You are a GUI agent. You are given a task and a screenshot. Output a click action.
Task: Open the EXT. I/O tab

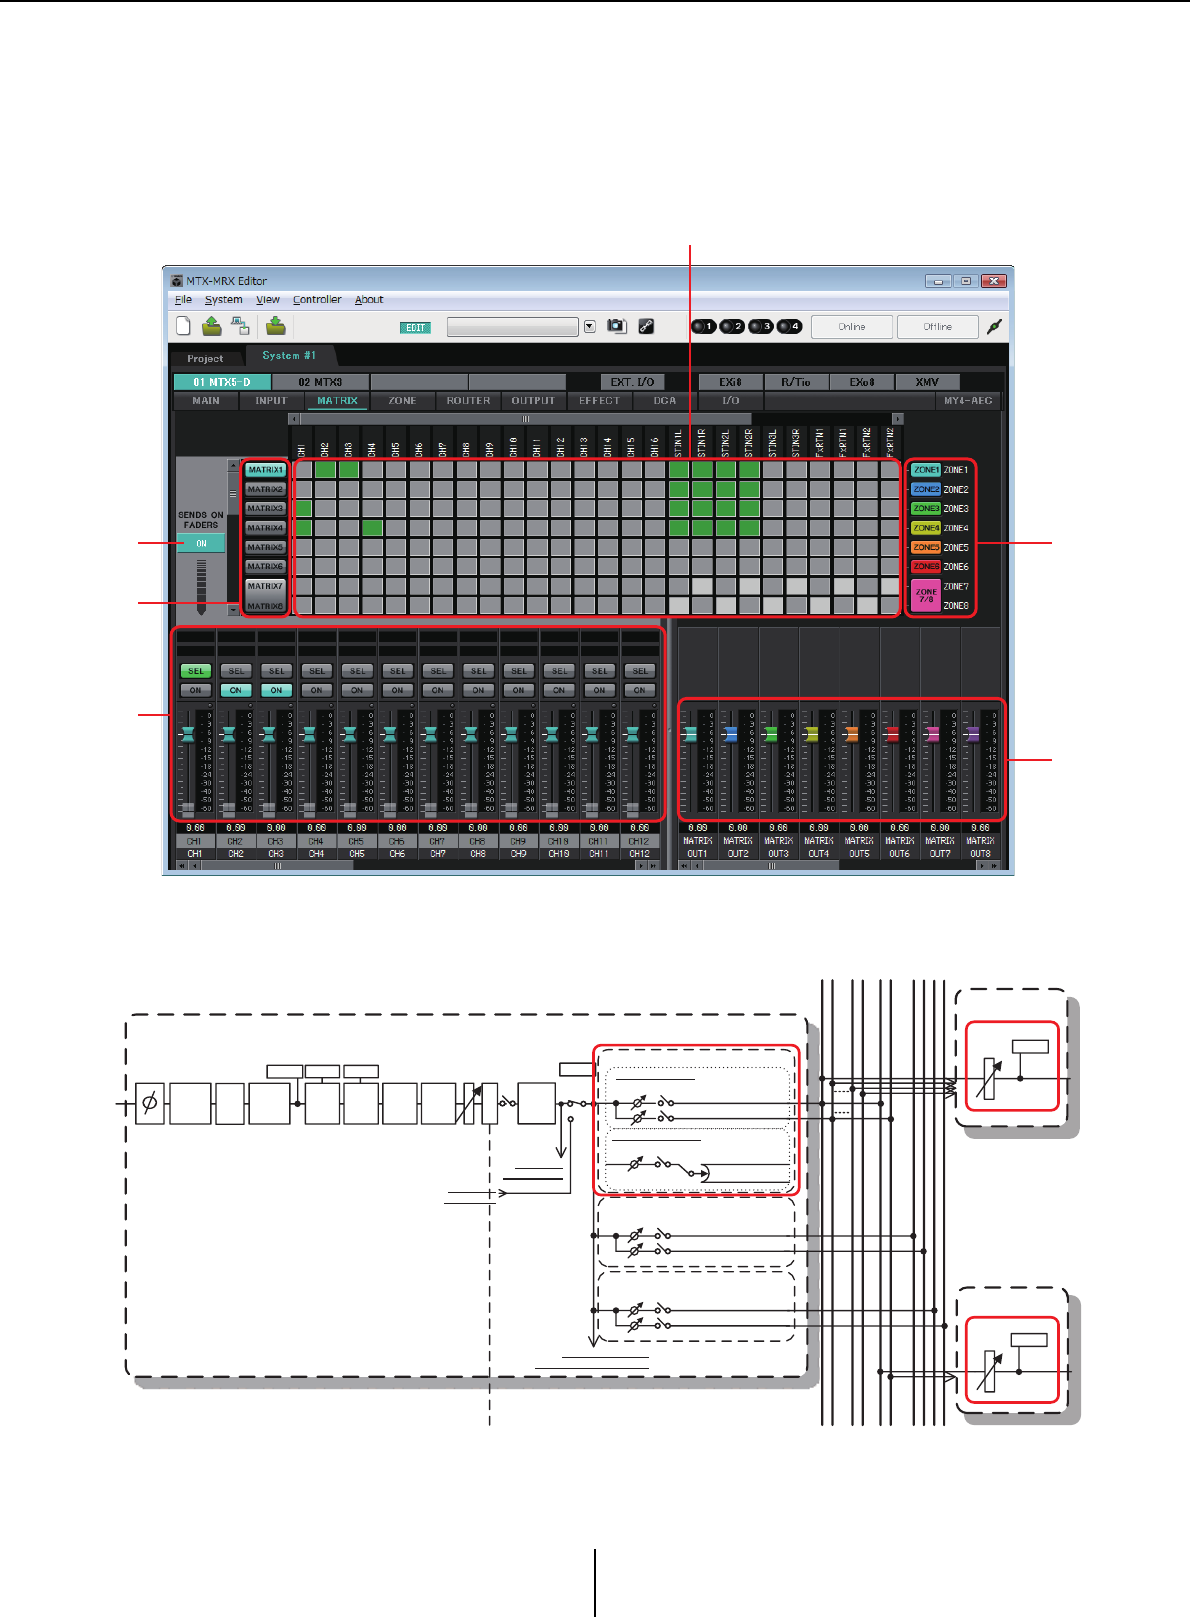632,382
